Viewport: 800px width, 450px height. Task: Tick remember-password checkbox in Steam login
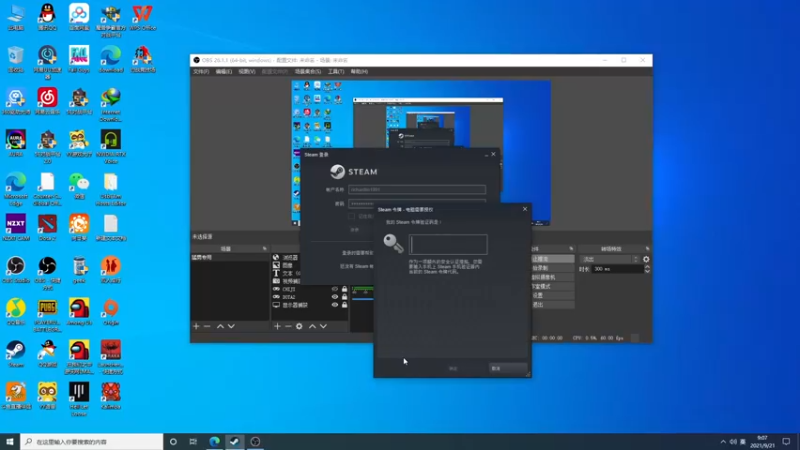click(x=352, y=216)
